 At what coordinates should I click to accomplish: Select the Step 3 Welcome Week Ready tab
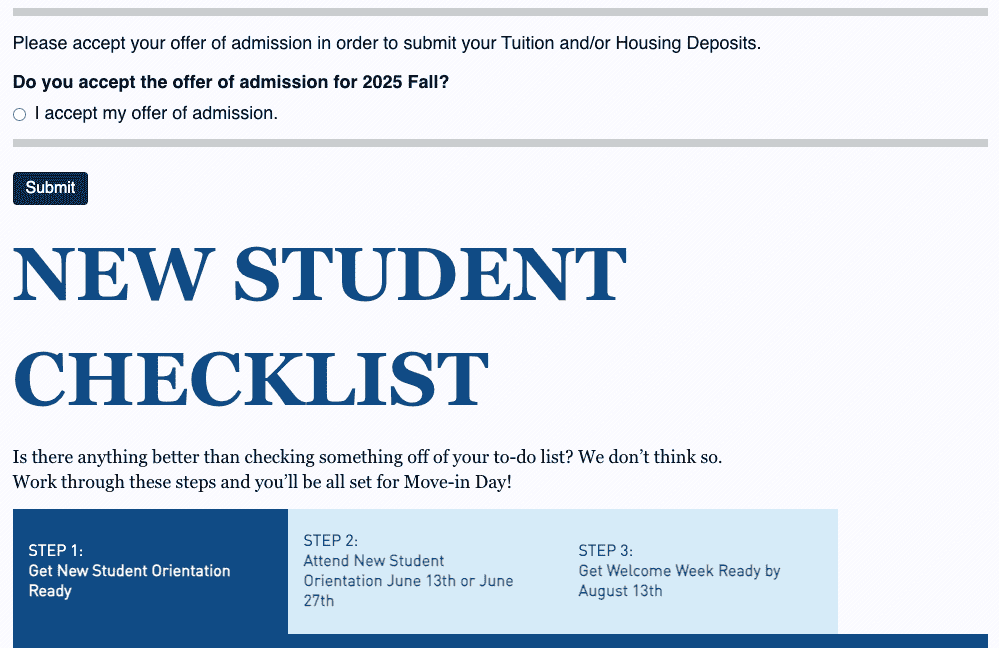point(700,571)
